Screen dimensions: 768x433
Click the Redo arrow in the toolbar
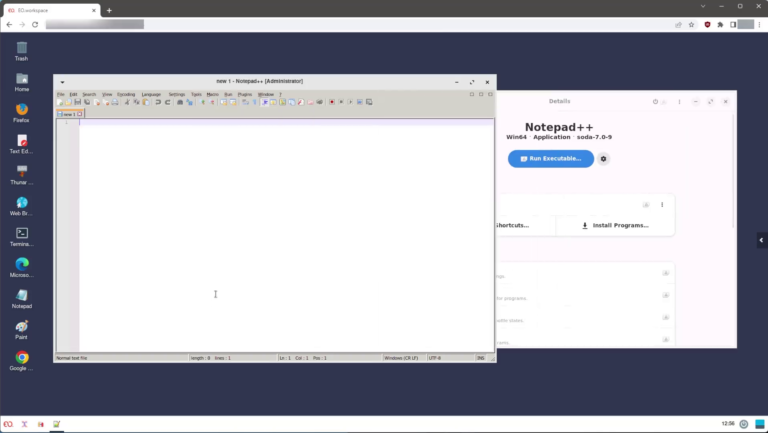click(167, 102)
